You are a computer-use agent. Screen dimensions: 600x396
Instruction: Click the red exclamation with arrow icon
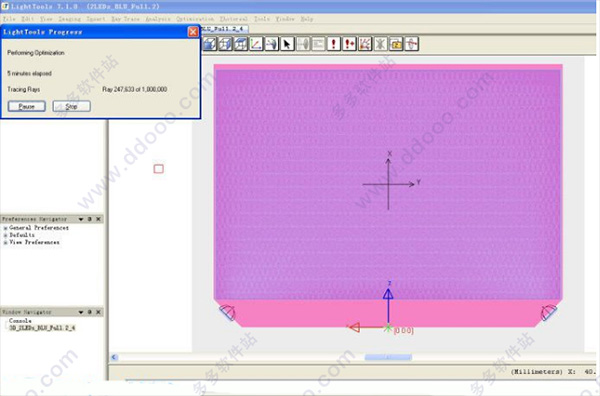click(x=349, y=44)
